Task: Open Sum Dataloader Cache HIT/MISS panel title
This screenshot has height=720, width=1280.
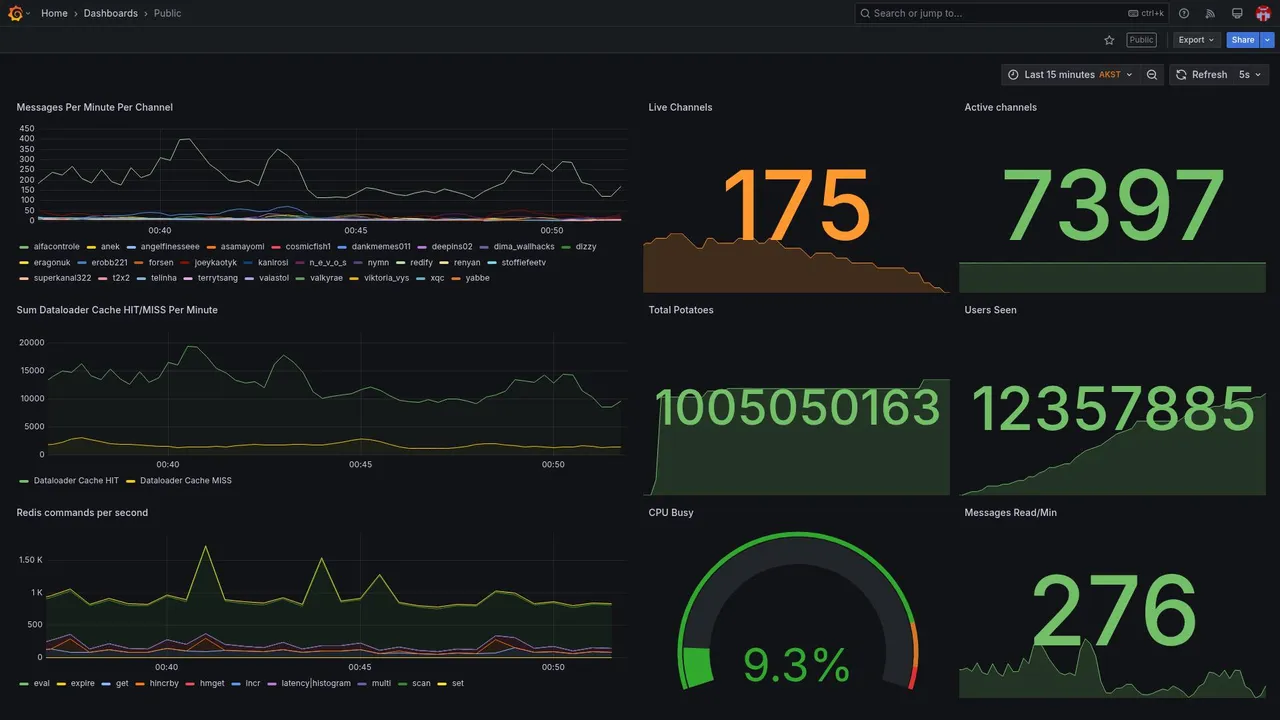Action: click(x=117, y=310)
